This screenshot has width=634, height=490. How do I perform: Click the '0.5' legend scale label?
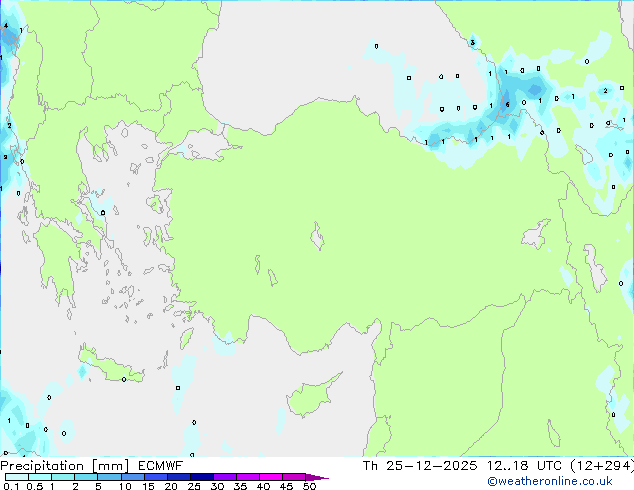35,486
